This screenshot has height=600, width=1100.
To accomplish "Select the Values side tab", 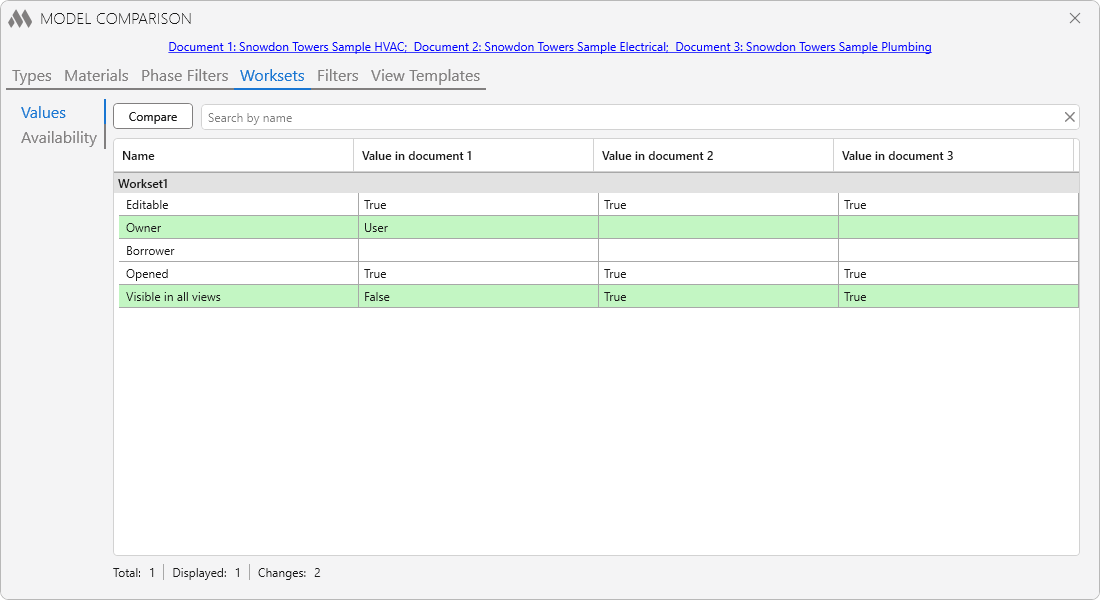I will (43, 113).
